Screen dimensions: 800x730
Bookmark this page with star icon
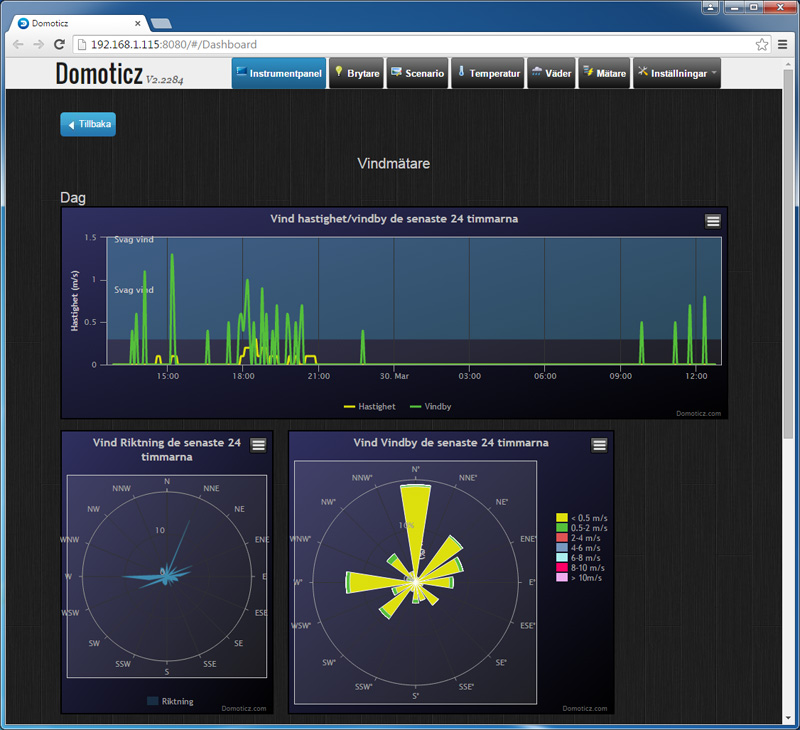pos(762,44)
